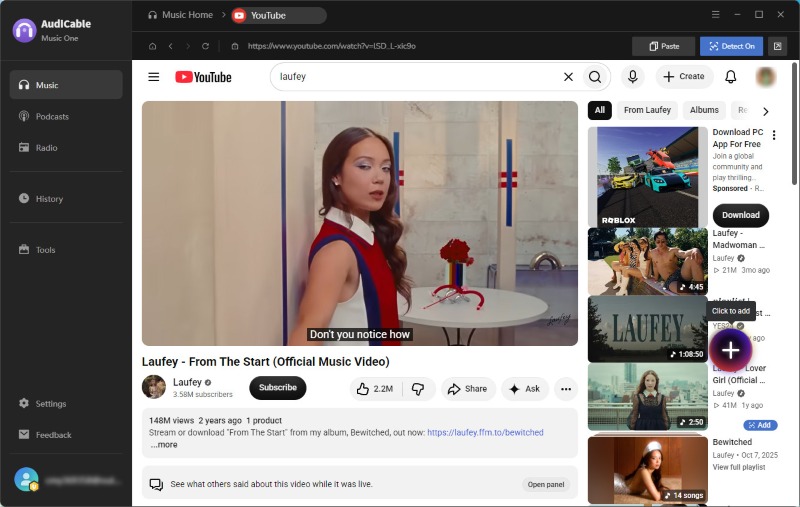Open more actions three-dot menu under video

566,389
